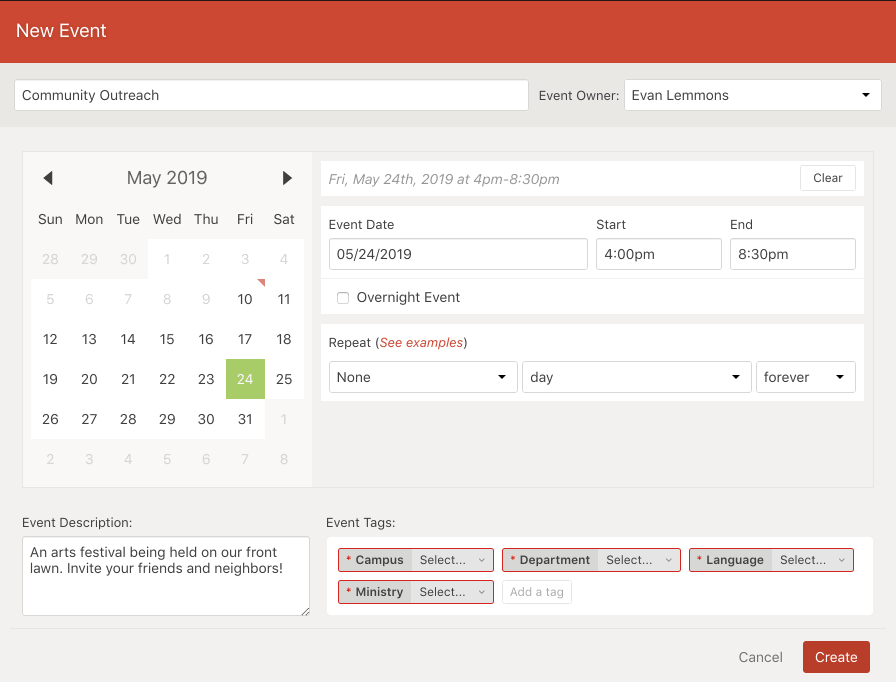
Task: Click the Event Description text area
Action: [166, 576]
